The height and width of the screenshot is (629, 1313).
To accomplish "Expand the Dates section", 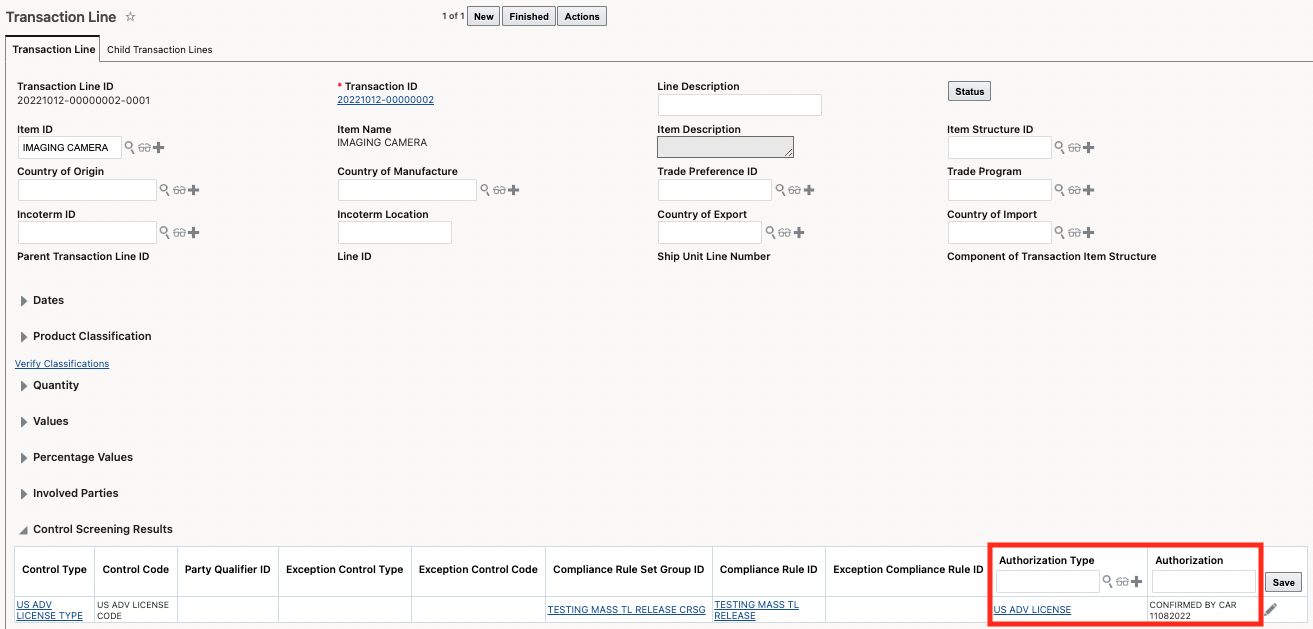I will click(x=24, y=301).
